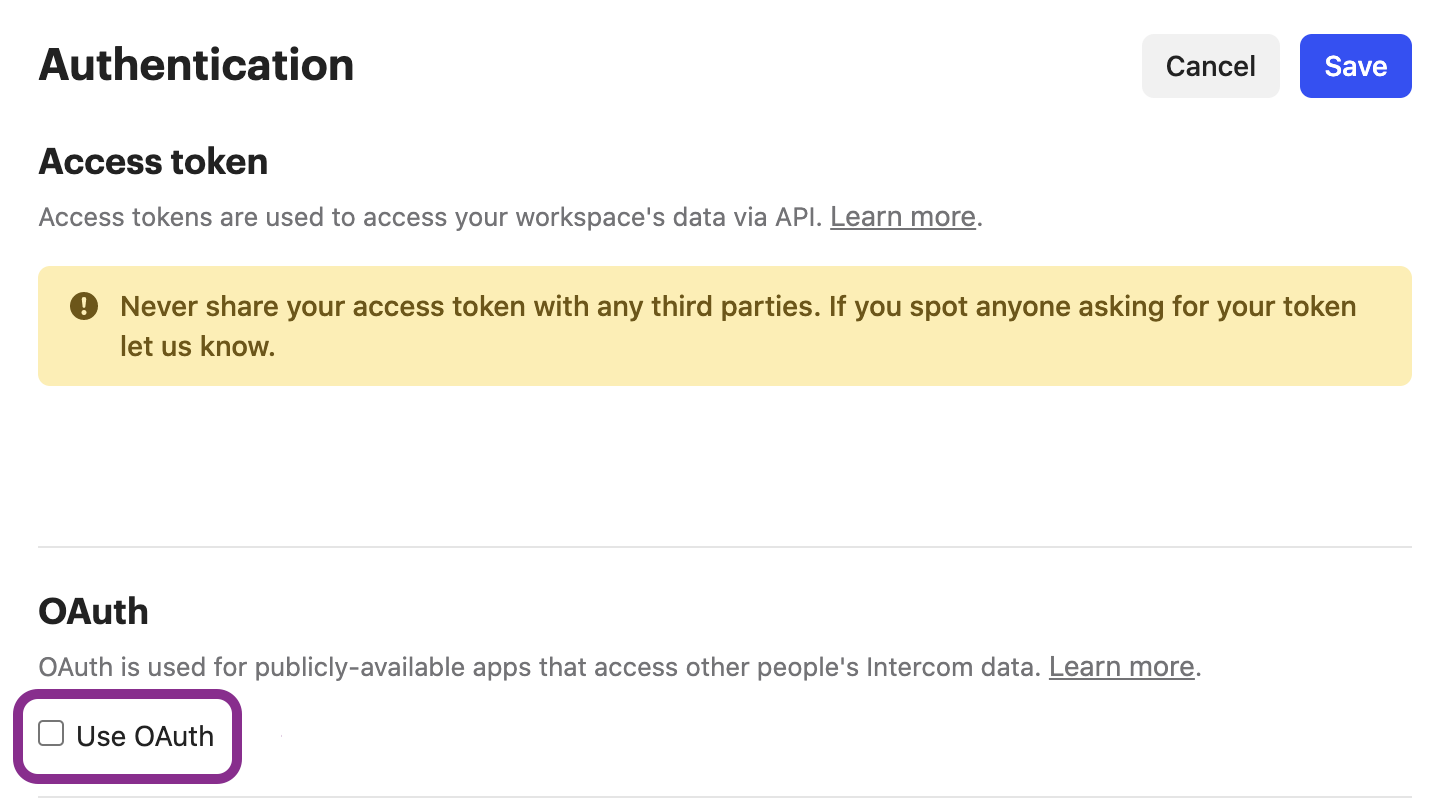Save the authentication settings
1448x802 pixels.
tap(1355, 66)
